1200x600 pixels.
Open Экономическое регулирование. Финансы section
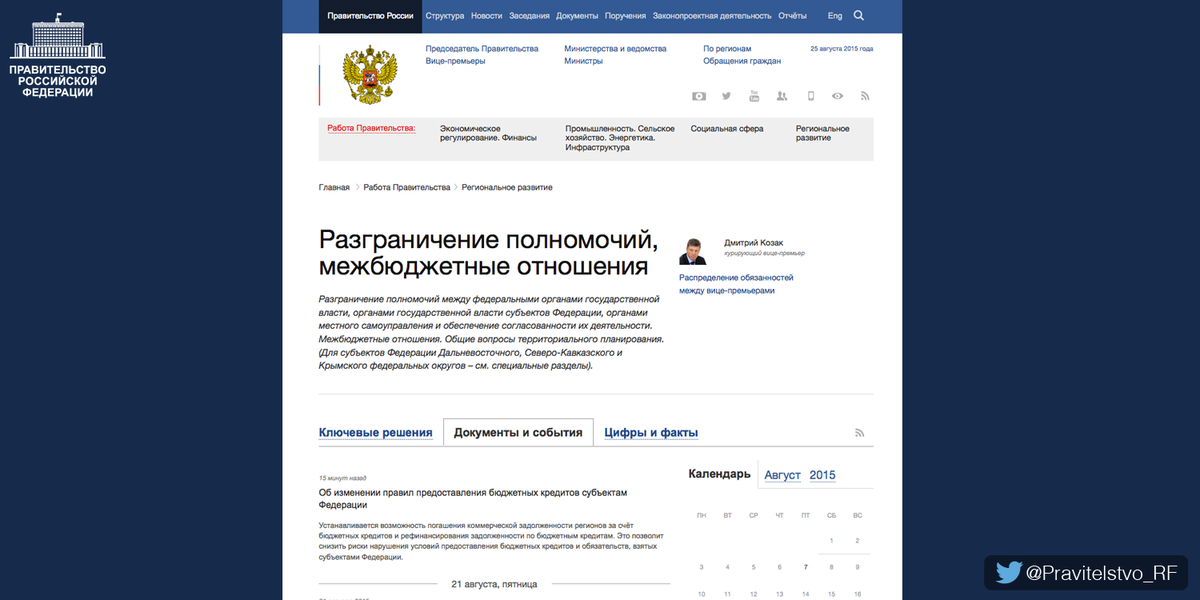[x=488, y=133]
